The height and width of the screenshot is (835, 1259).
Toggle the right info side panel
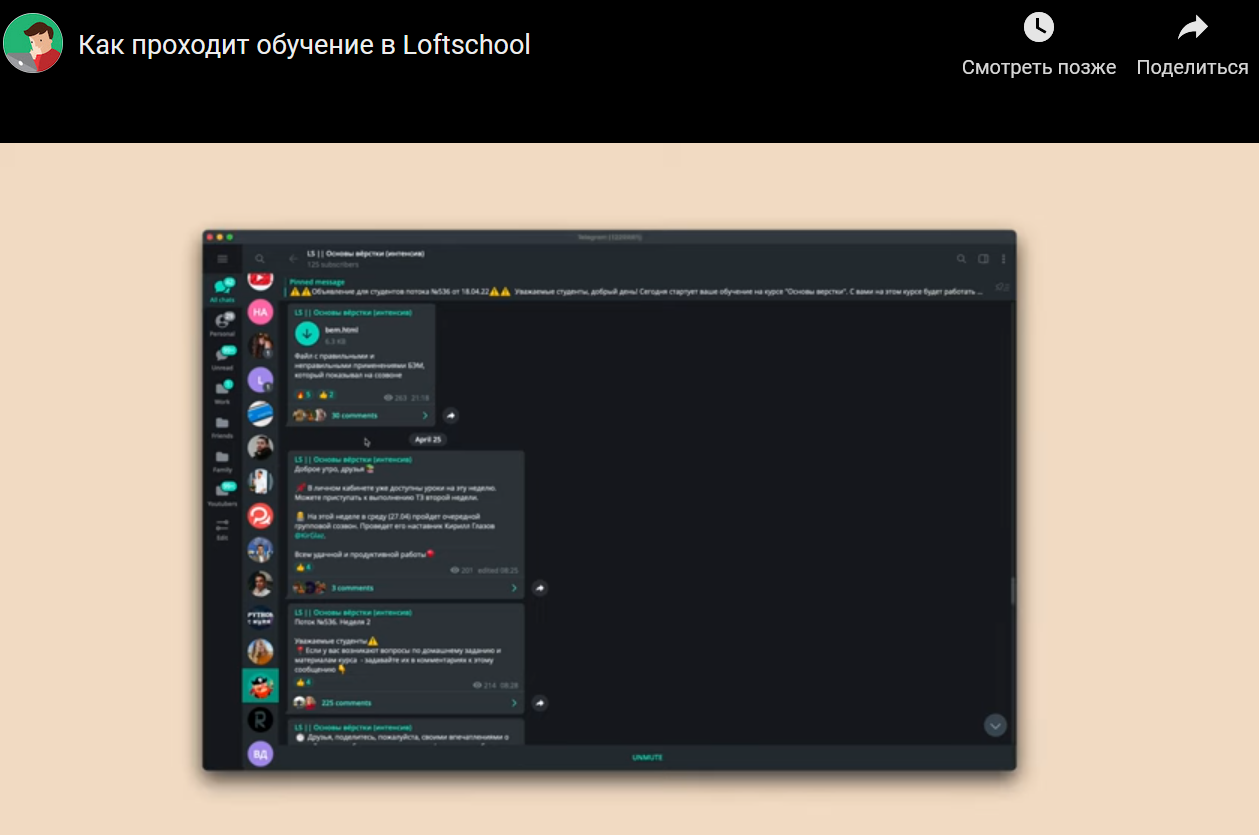tap(983, 259)
